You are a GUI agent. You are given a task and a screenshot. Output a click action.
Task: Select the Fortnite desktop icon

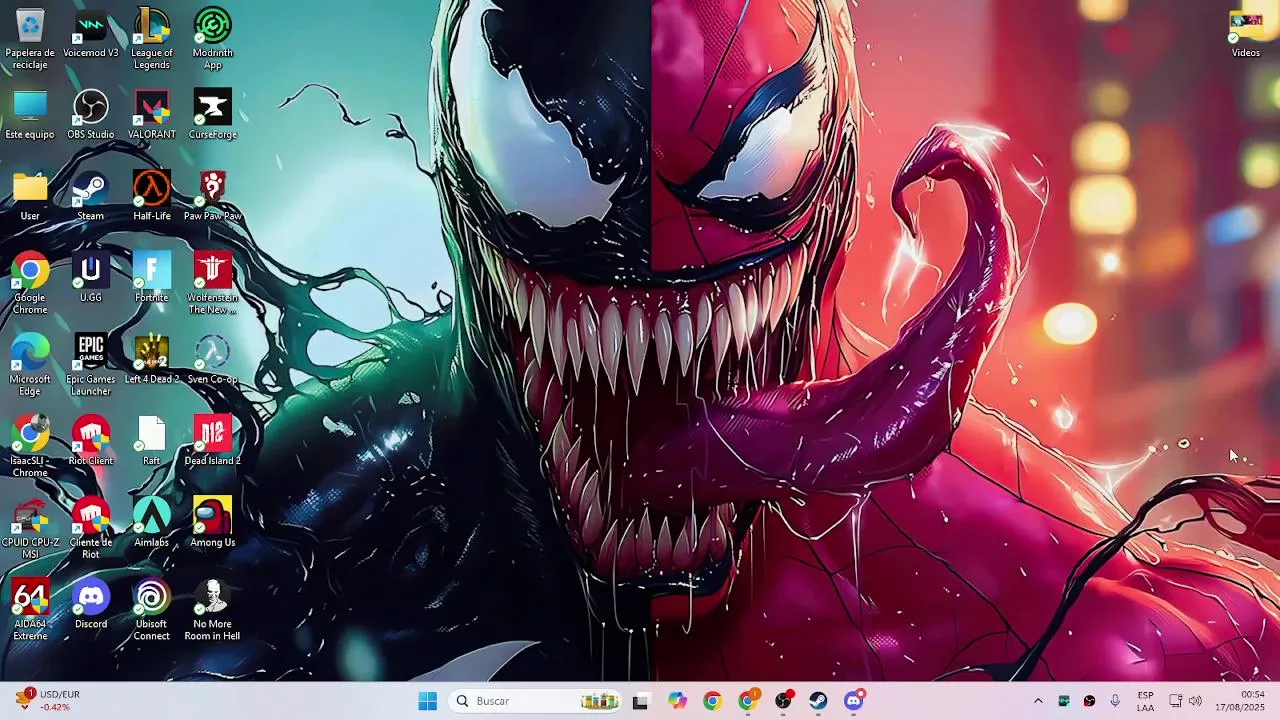pos(152,277)
